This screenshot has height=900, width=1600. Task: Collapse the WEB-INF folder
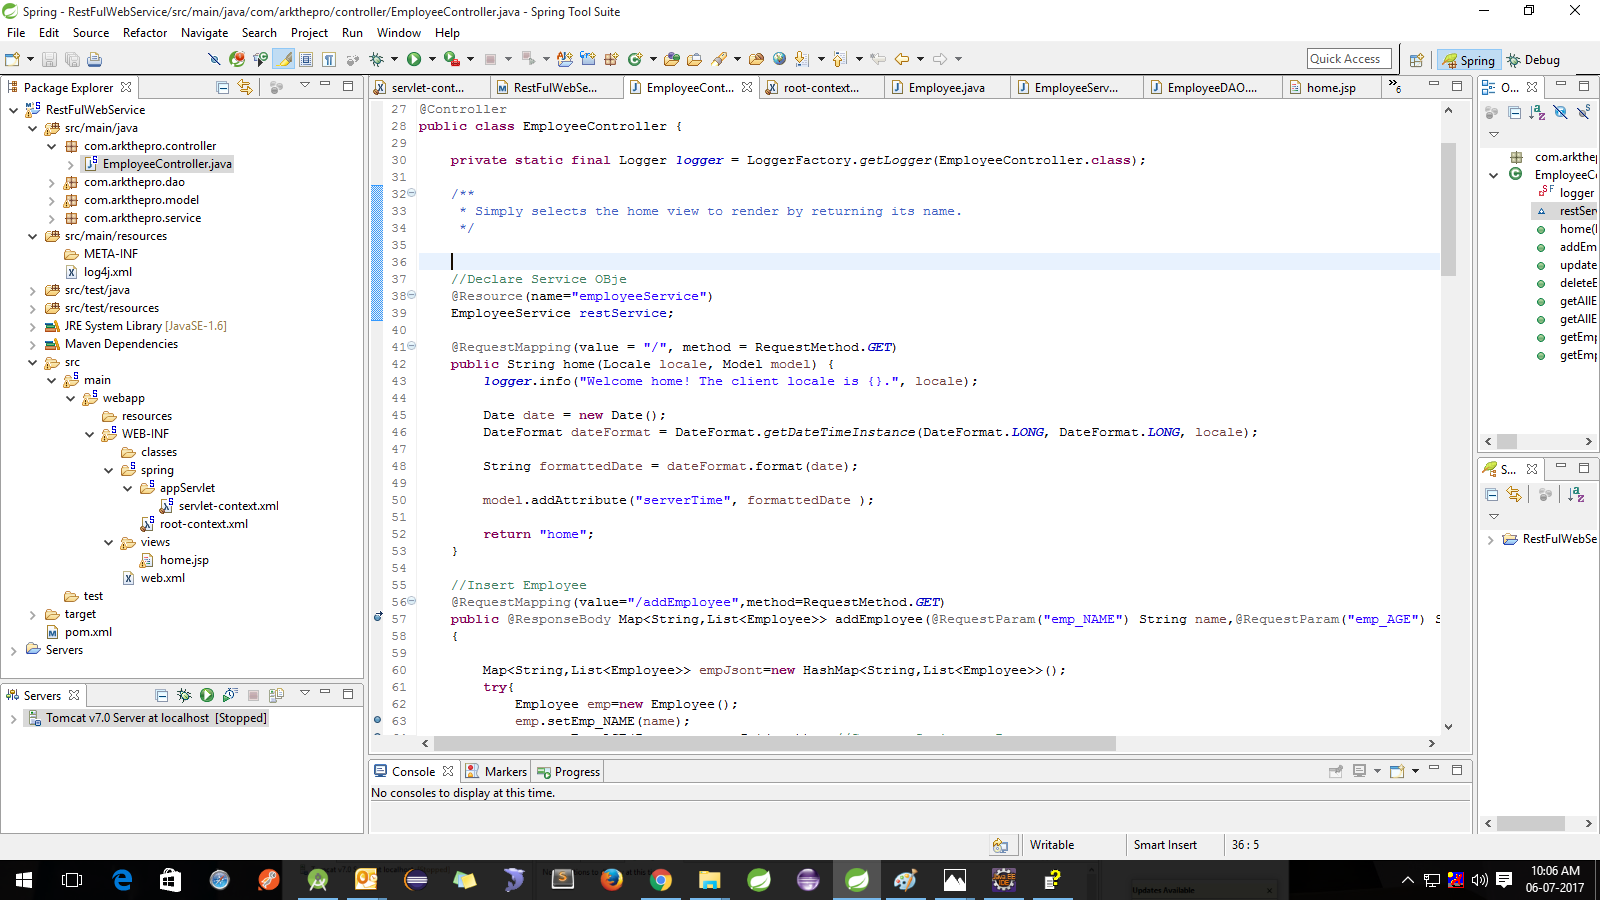[x=89, y=433]
